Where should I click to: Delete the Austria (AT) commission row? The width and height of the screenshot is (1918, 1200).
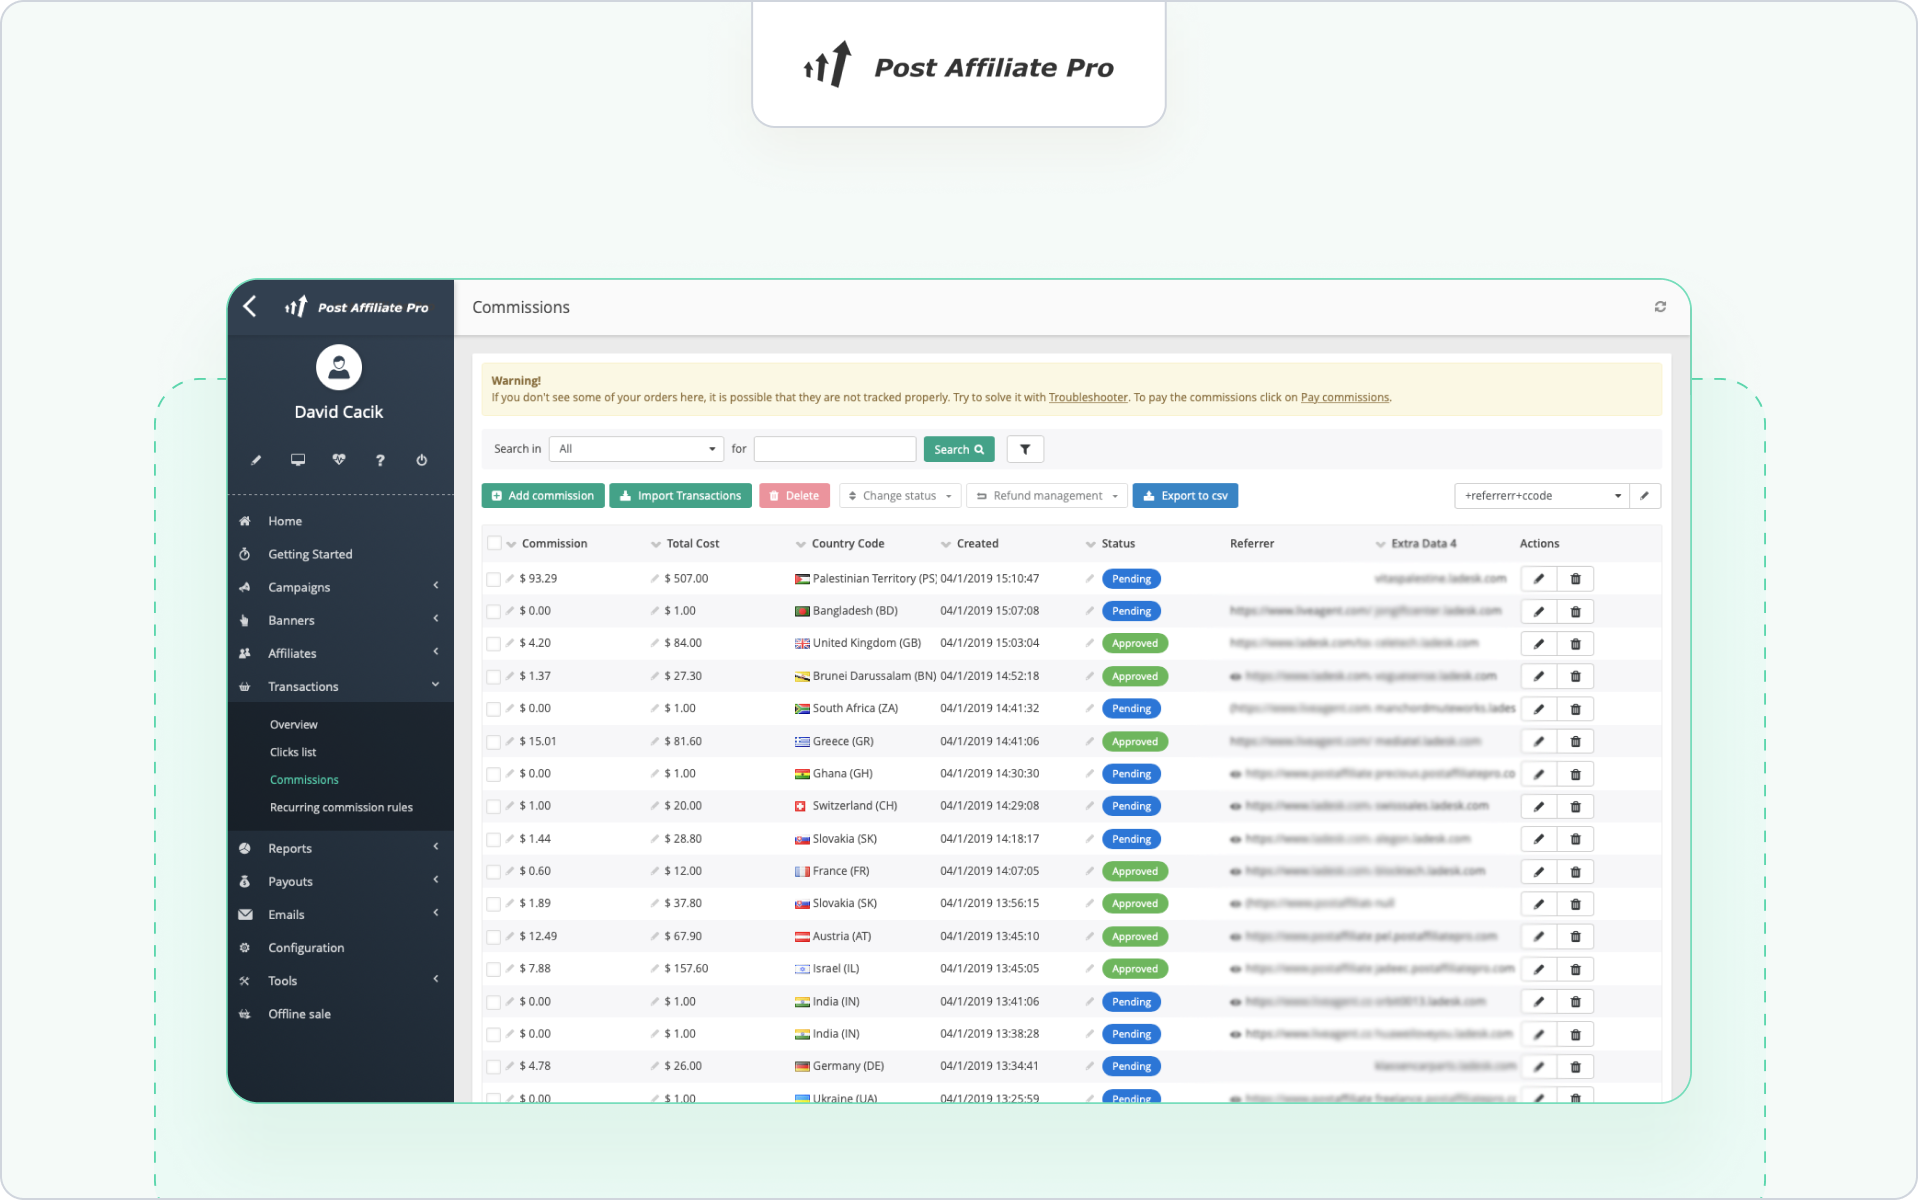(x=1576, y=937)
